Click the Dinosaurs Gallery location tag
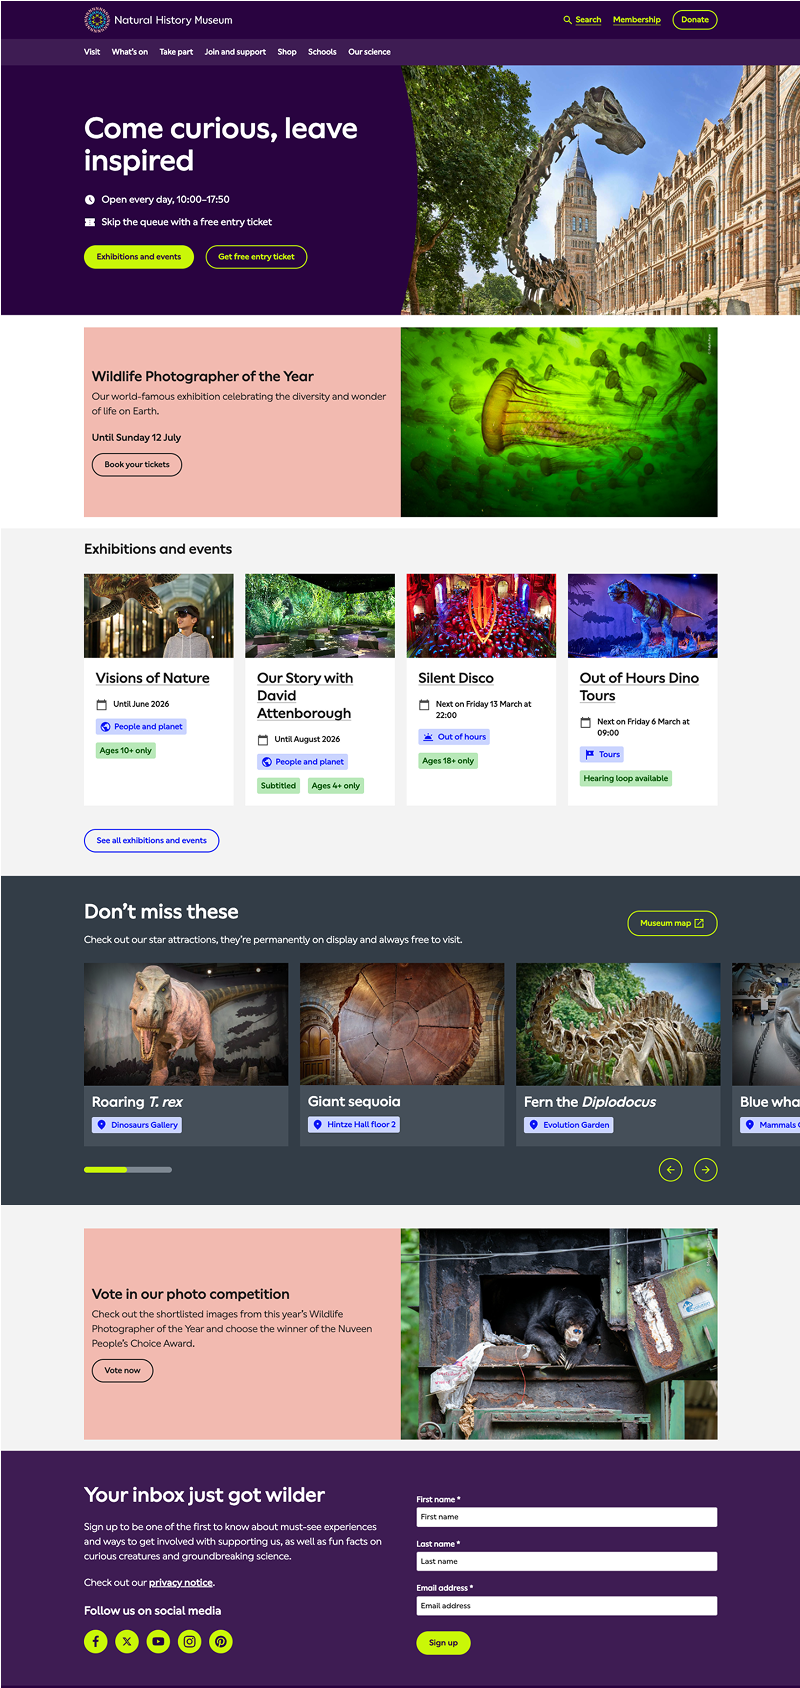The image size is (800, 1688). point(137,1125)
